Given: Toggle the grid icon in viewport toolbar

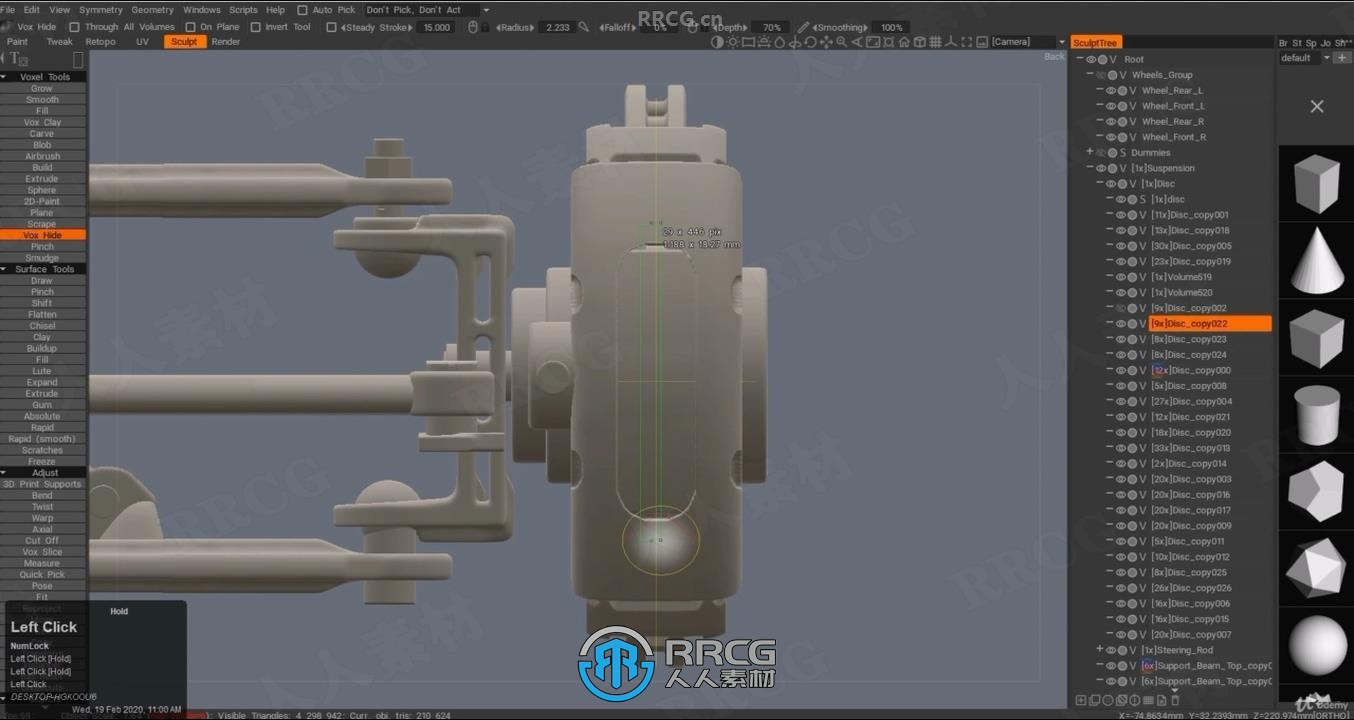Looking at the screenshot, I should coord(935,42).
